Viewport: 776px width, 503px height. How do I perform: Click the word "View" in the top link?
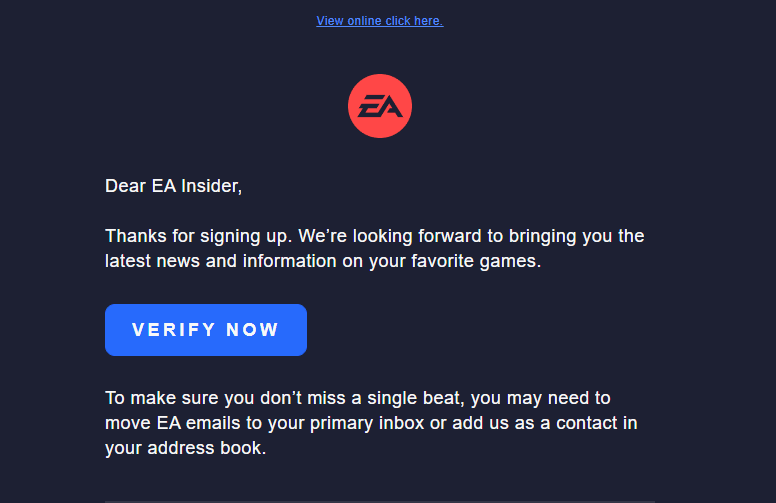coord(330,21)
